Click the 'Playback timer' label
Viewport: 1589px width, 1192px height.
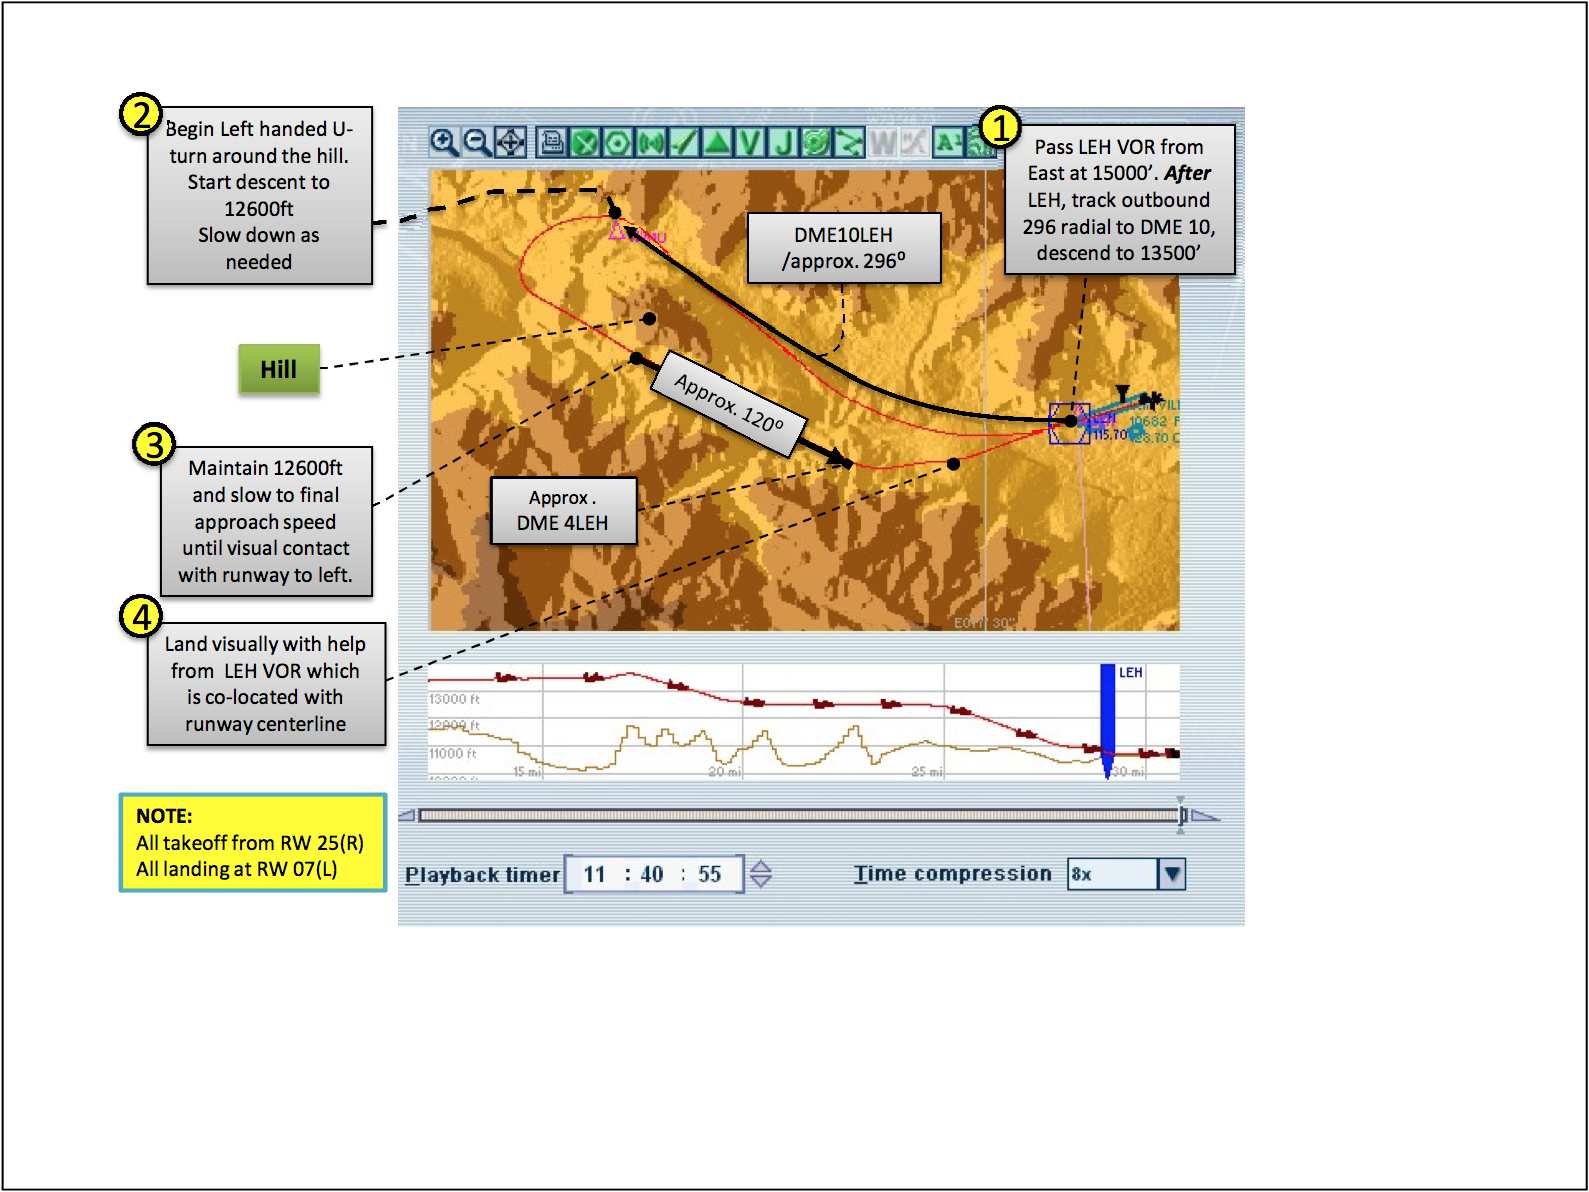pos(482,875)
